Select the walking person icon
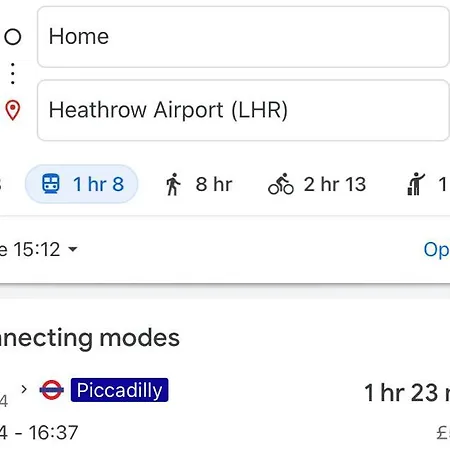The height and width of the screenshot is (450, 450). coord(173,184)
